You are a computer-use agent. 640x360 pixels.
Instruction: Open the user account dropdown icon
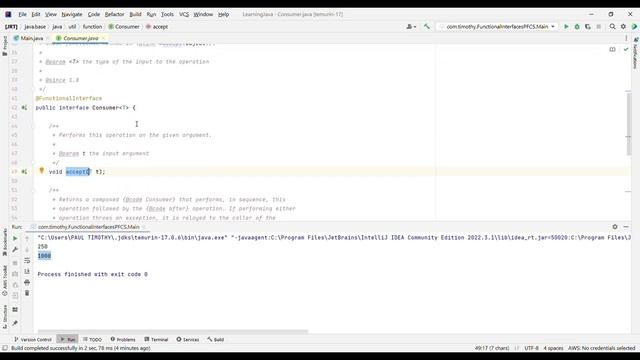pos(411,27)
